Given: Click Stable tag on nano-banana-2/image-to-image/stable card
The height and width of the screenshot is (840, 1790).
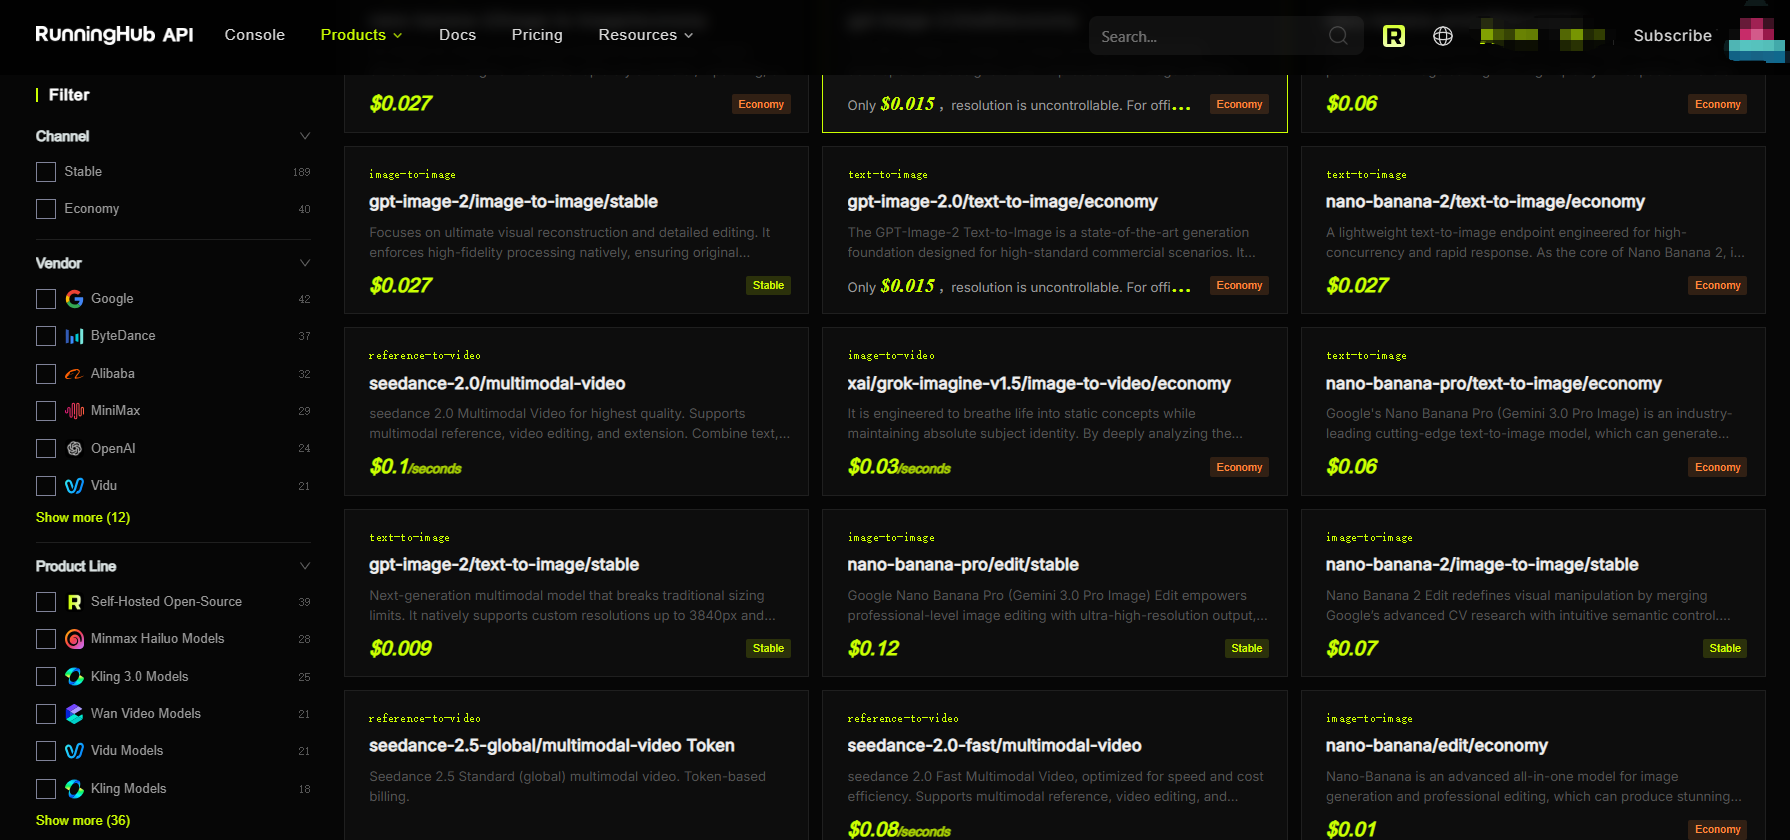Looking at the screenshot, I should tap(1725, 649).
